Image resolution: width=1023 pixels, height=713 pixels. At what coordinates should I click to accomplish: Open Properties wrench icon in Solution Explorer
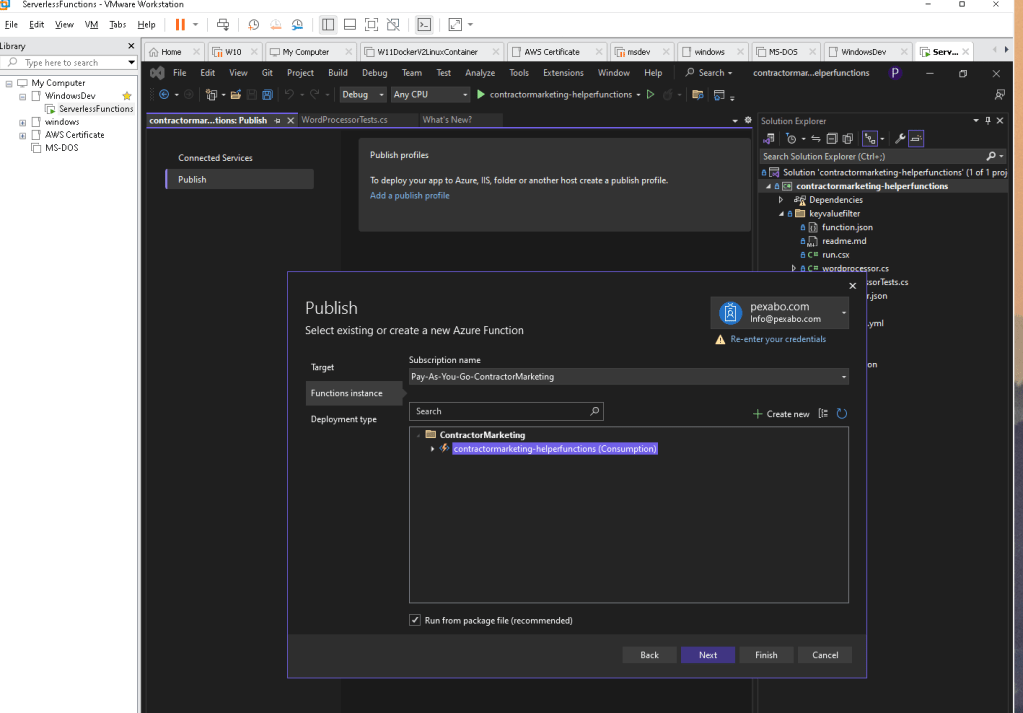(900, 138)
